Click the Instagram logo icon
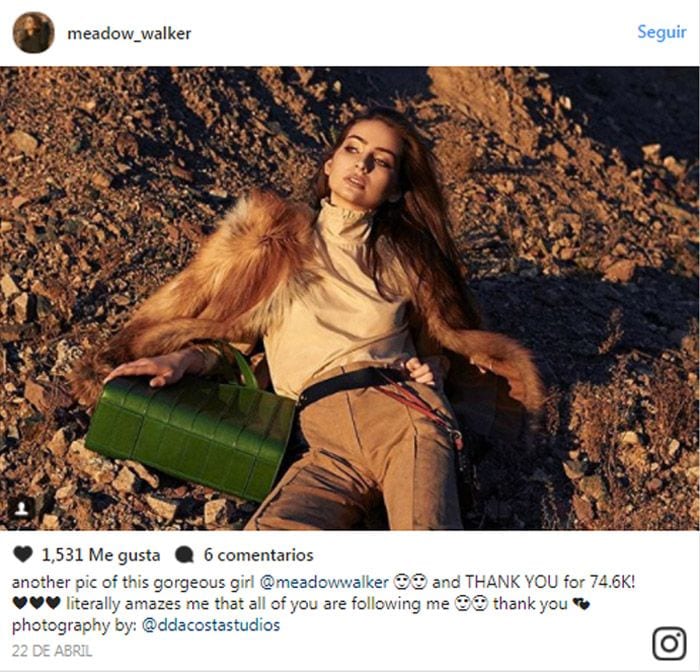The width and height of the screenshot is (700, 672). click(669, 643)
